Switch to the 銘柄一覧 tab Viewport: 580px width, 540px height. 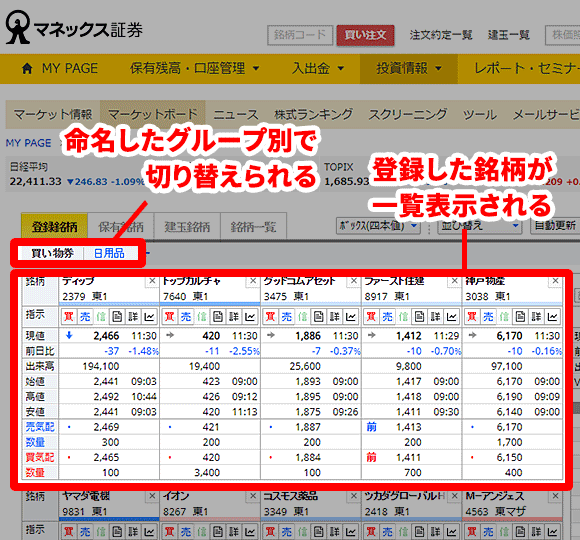pos(253,226)
